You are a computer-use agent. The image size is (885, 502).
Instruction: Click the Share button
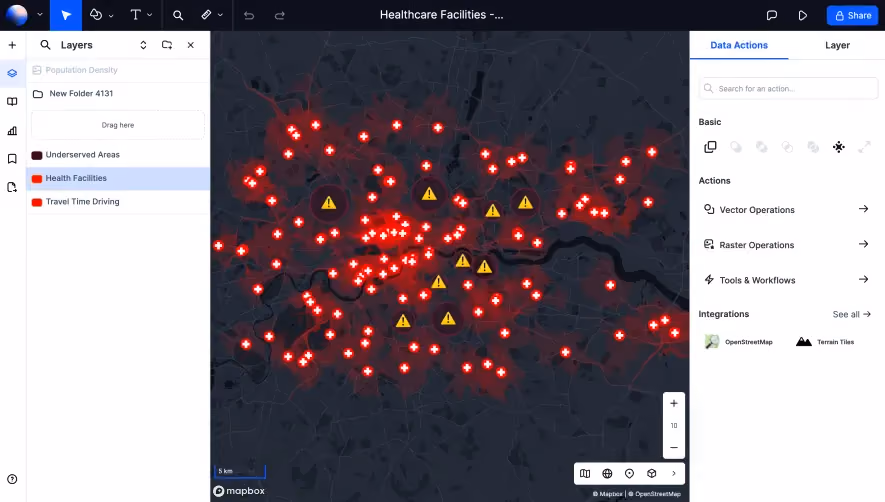[x=852, y=15]
